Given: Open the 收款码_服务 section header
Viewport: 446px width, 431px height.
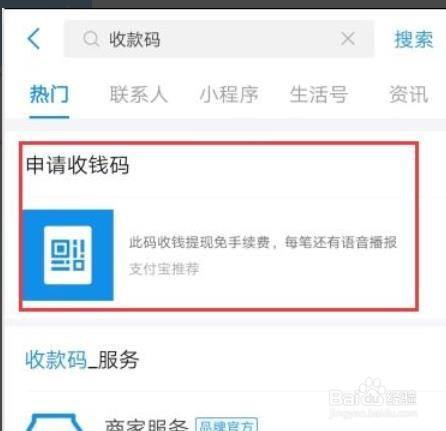Looking at the screenshot, I should coord(82,359).
